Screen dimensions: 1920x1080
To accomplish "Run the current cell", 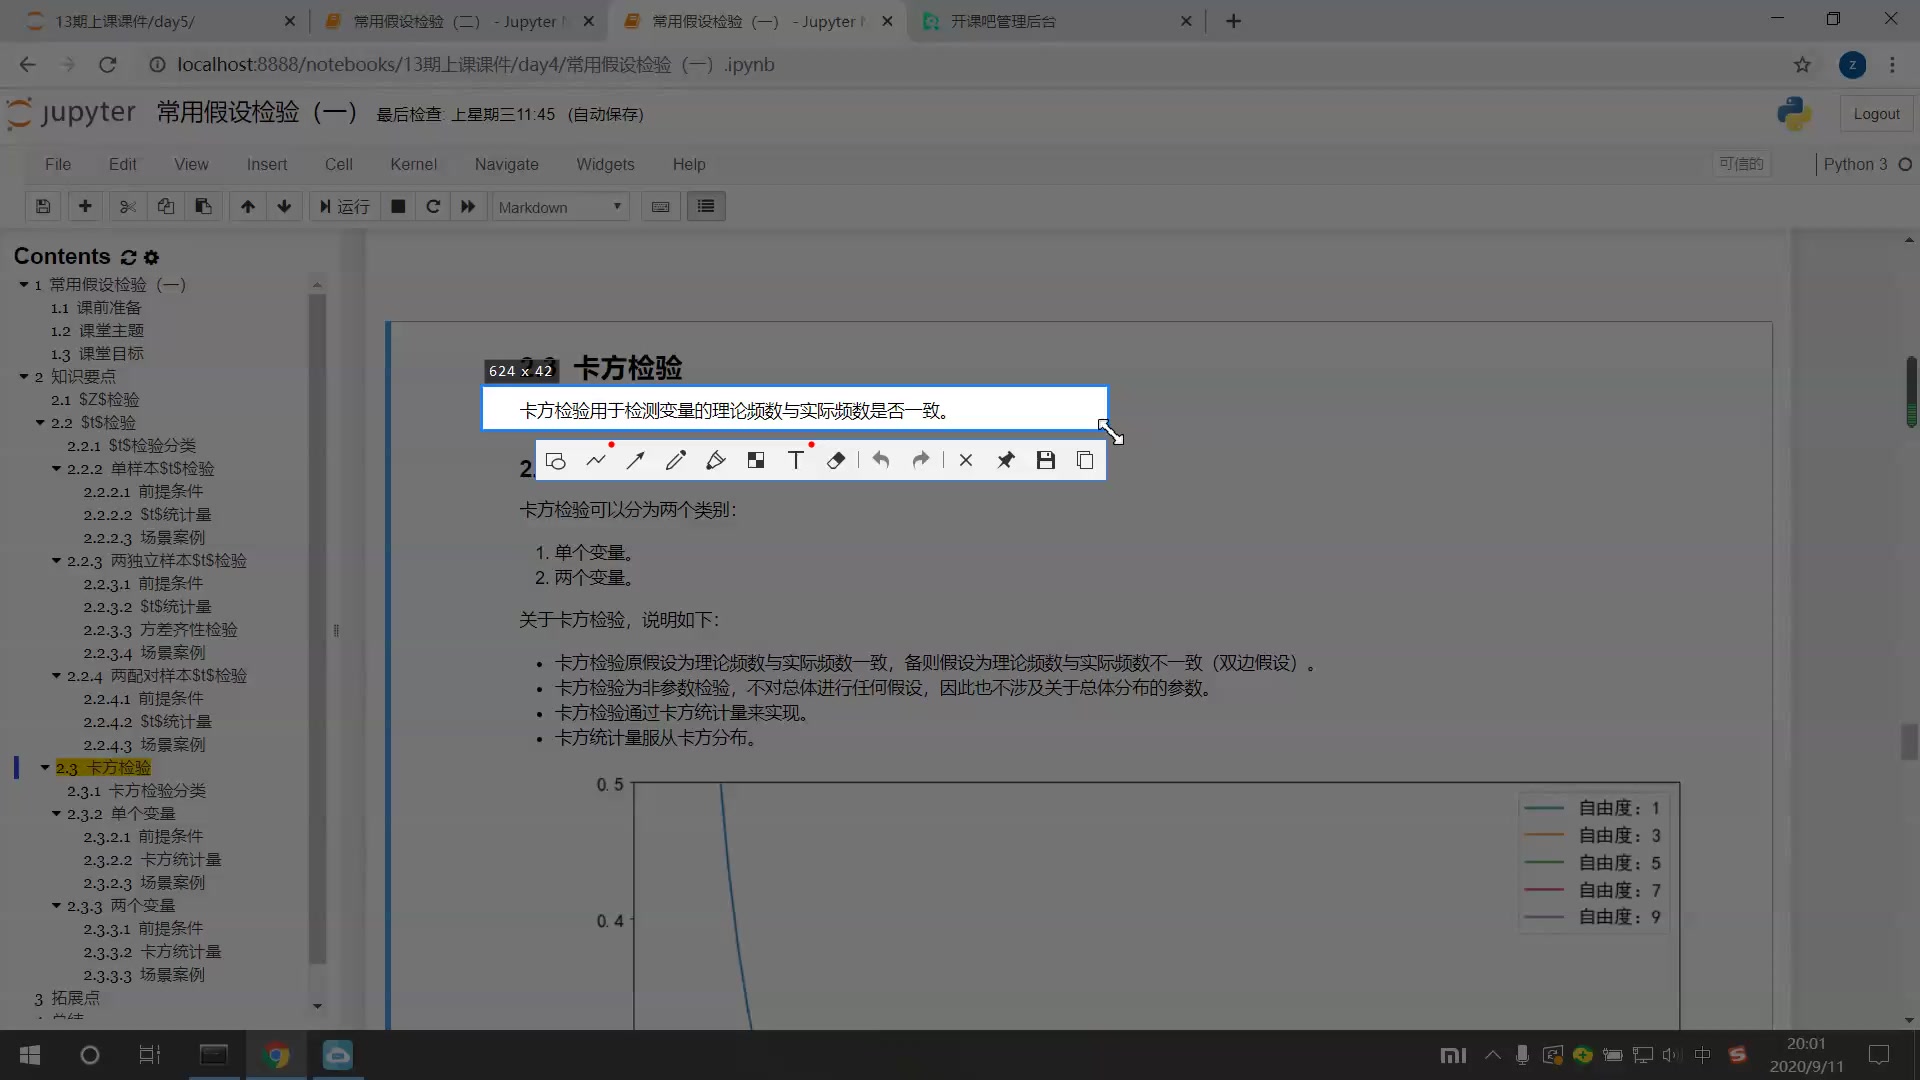I will coord(345,207).
